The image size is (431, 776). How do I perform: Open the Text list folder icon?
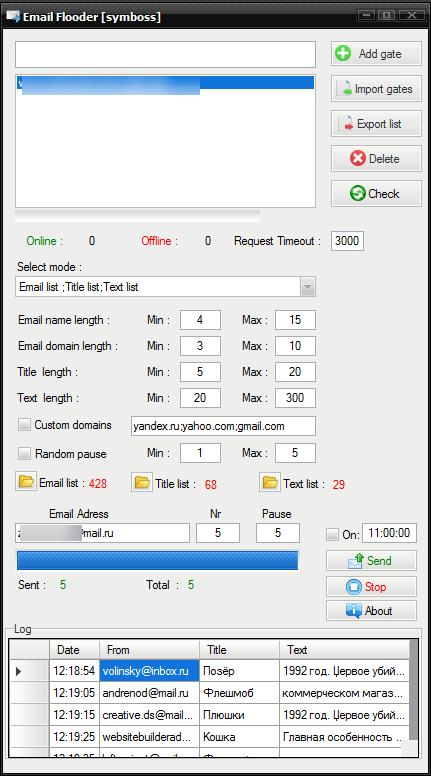(x=270, y=482)
